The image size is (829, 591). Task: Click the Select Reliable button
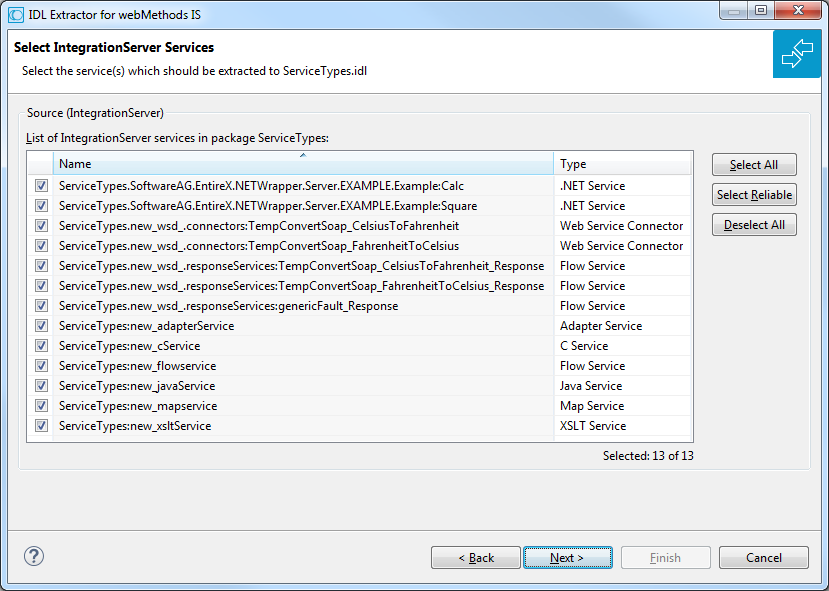[x=754, y=195]
